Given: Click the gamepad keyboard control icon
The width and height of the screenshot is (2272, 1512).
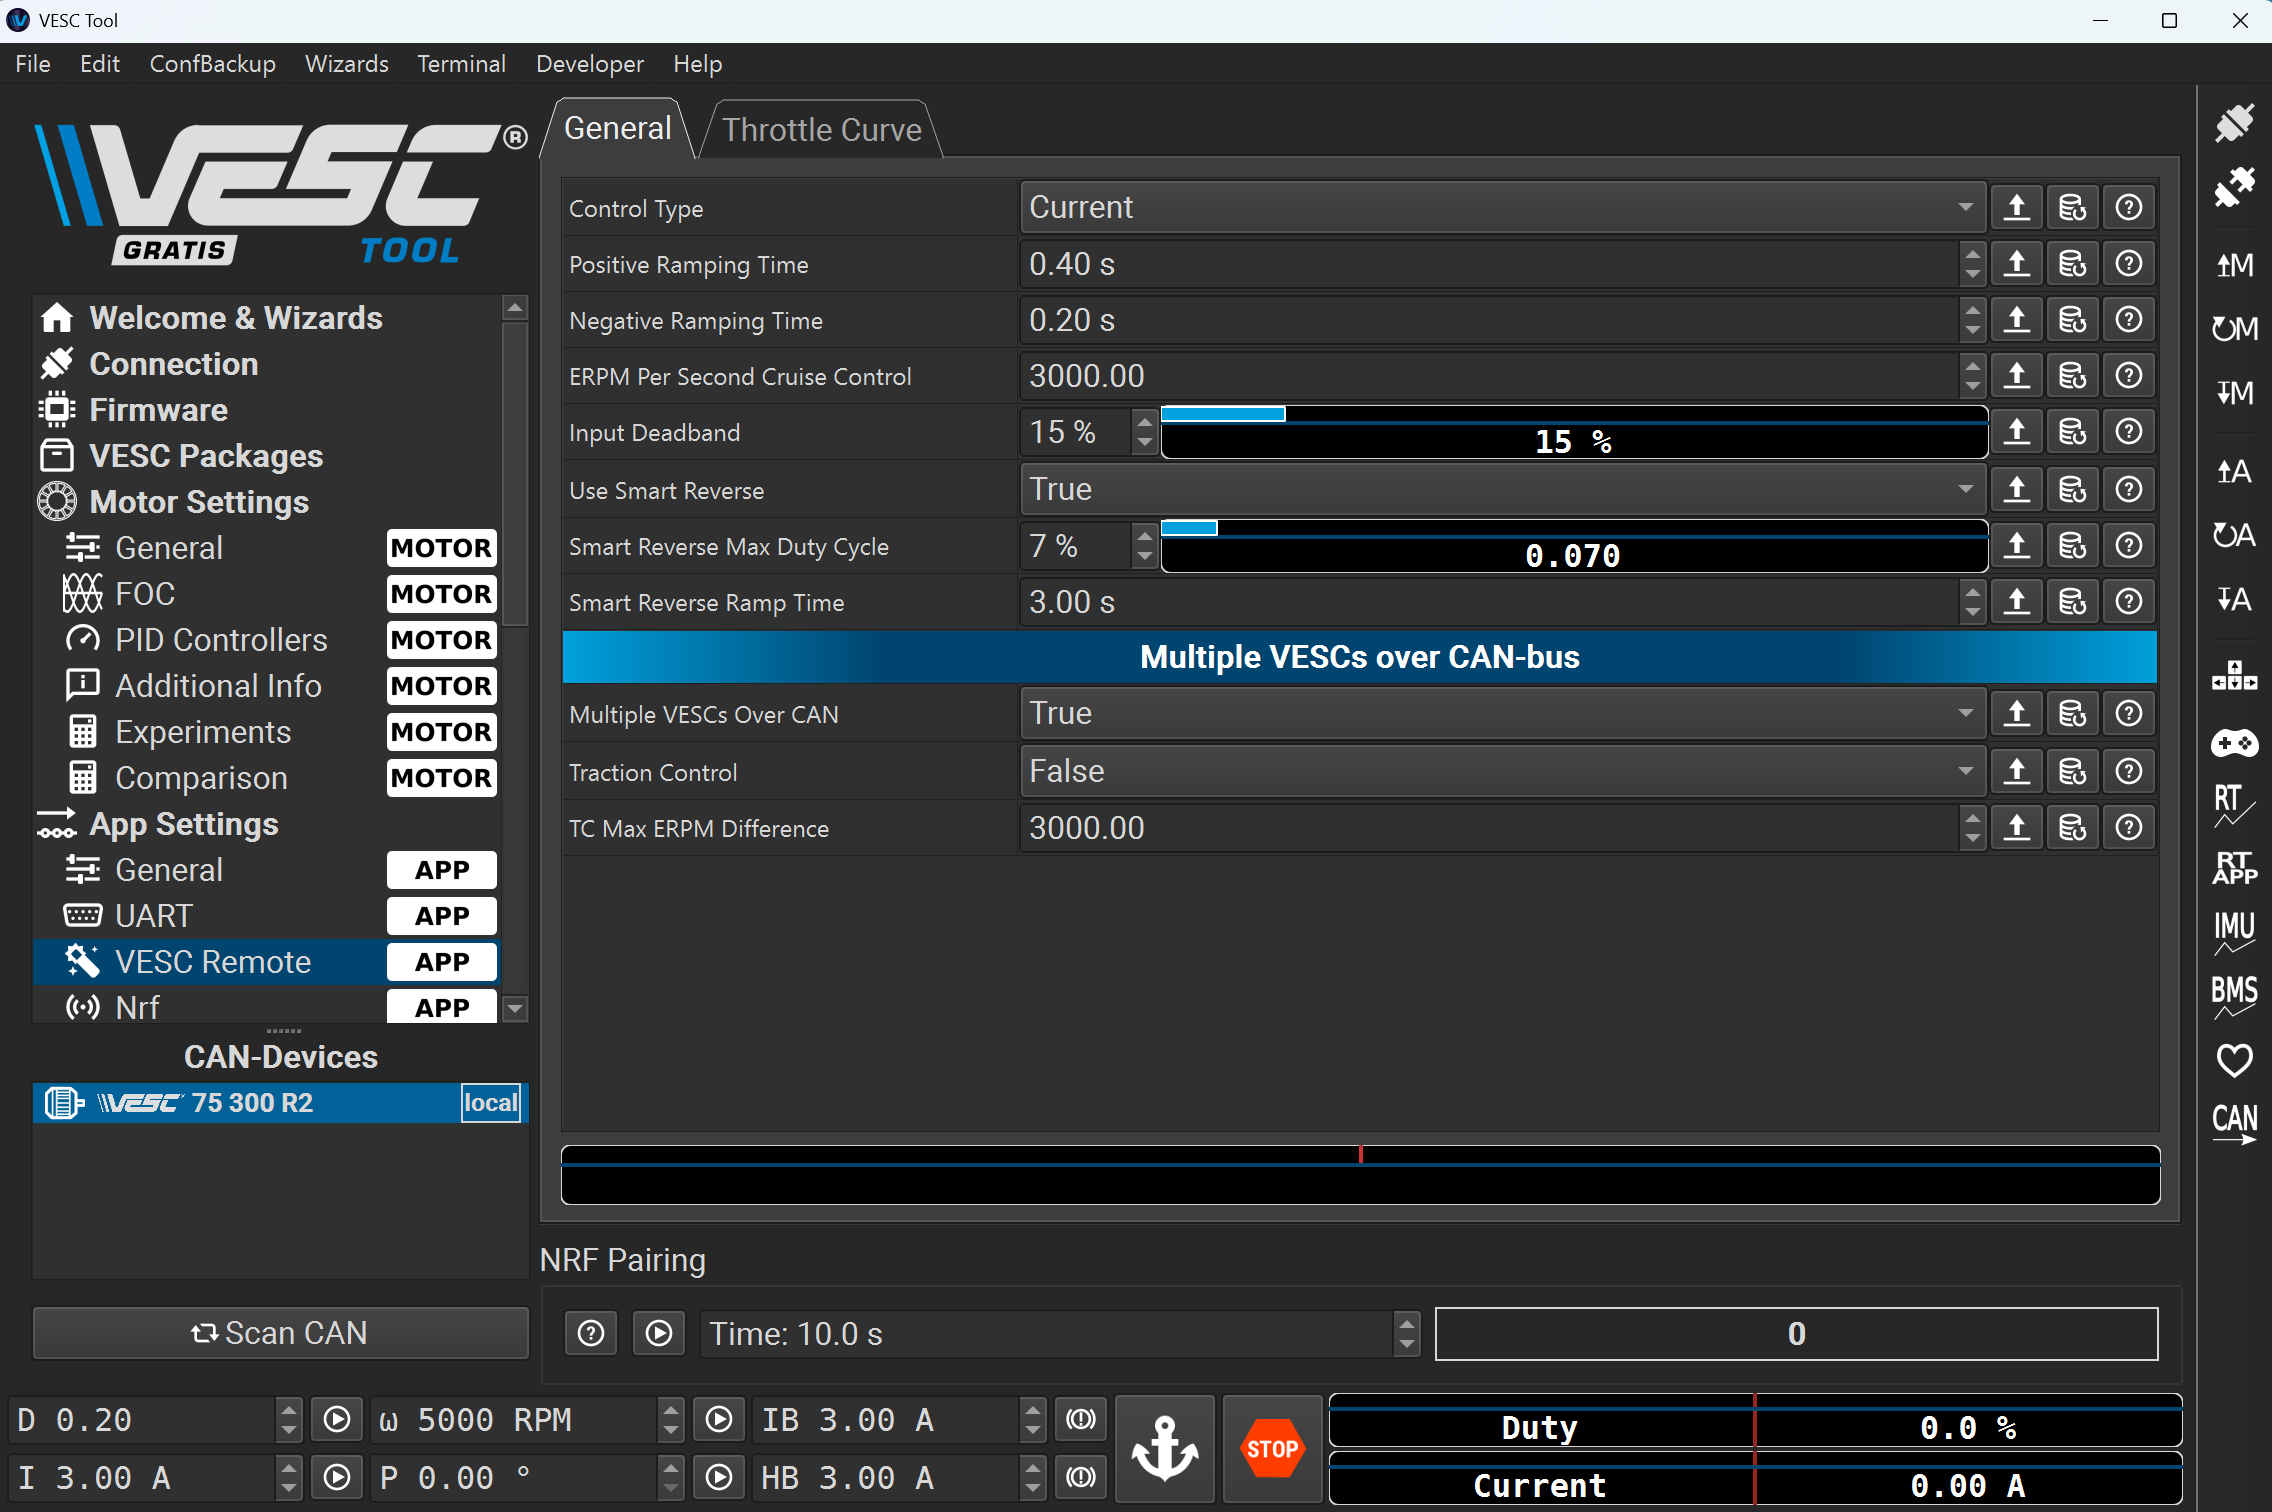Looking at the screenshot, I should pyautogui.click(x=2233, y=743).
